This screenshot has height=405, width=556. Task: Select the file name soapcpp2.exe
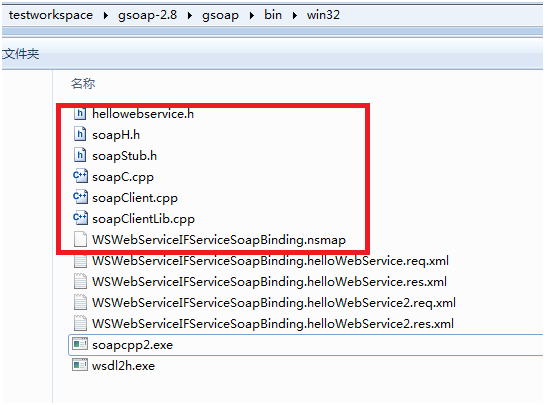[x=133, y=345]
